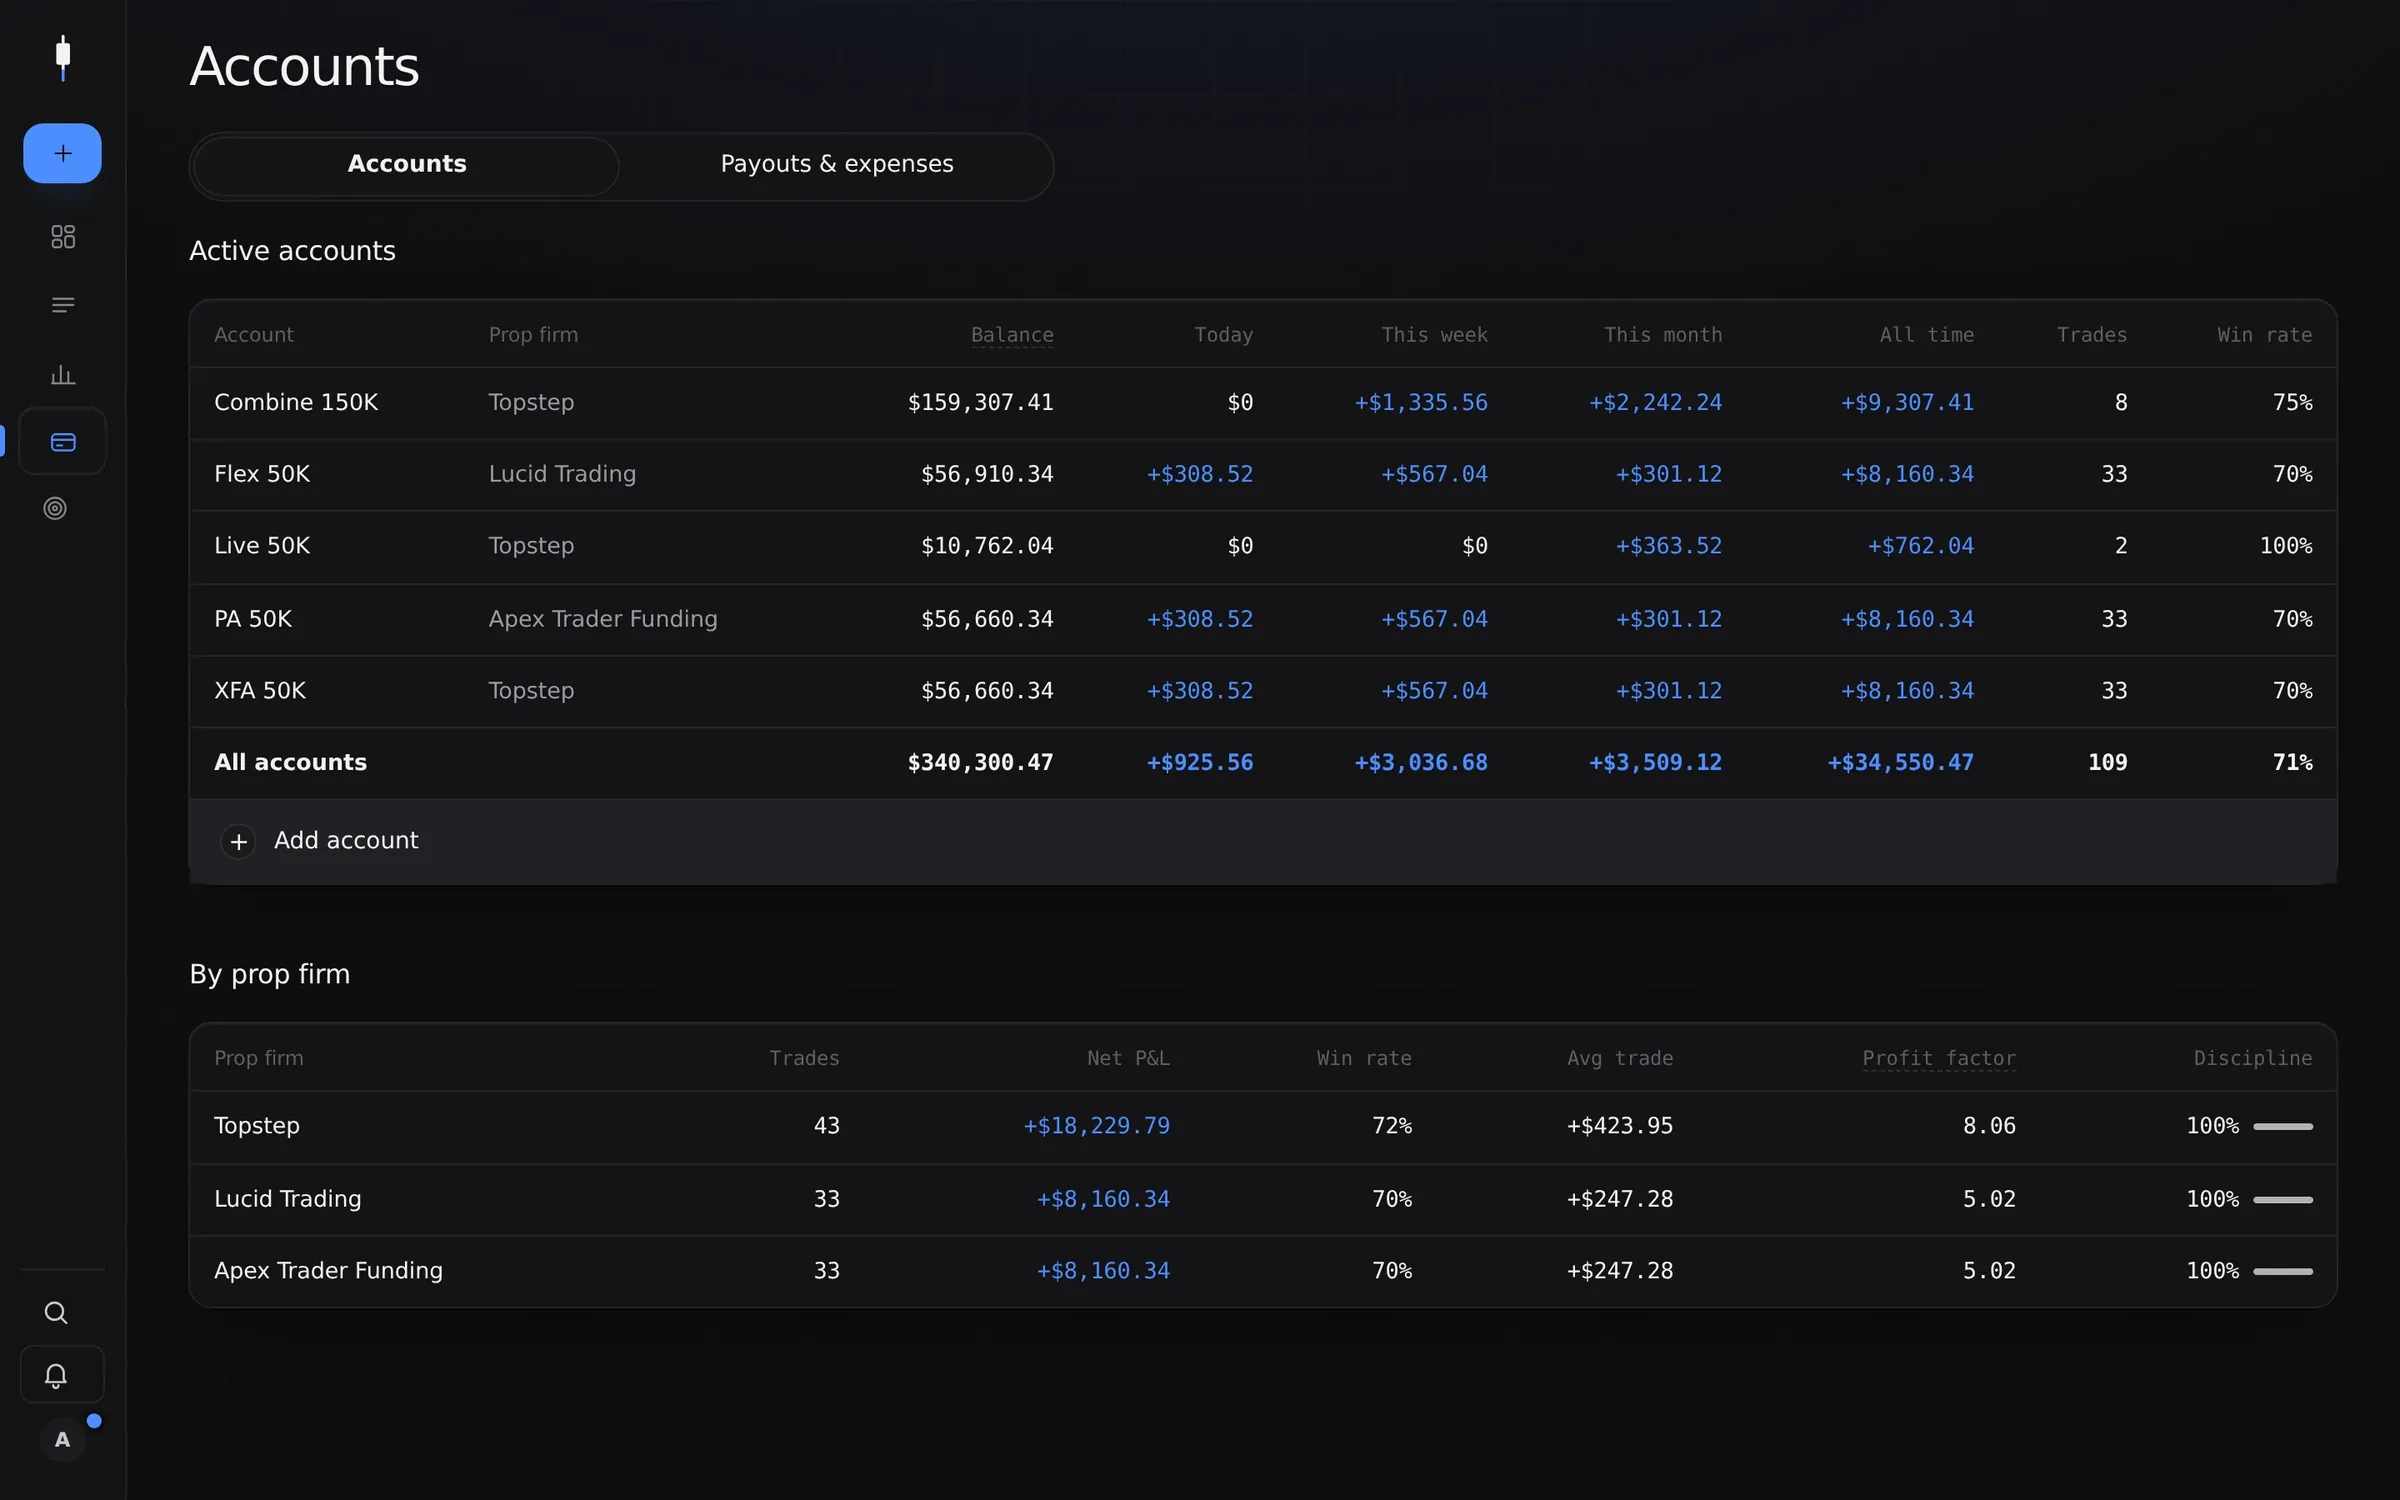Click the +$34,550.47 all time total
Screen dimensions: 2400x1500
tap(1900, 763)
